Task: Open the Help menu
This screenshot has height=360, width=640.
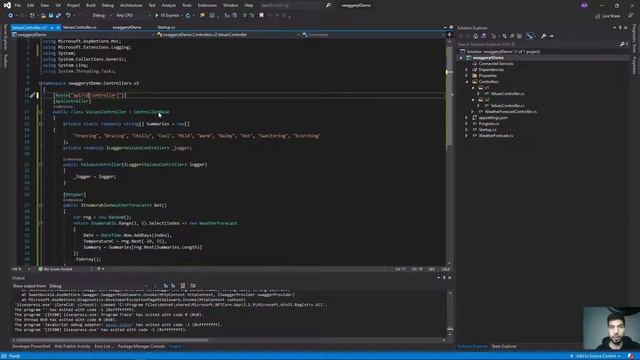Action: tap(249, 5)
